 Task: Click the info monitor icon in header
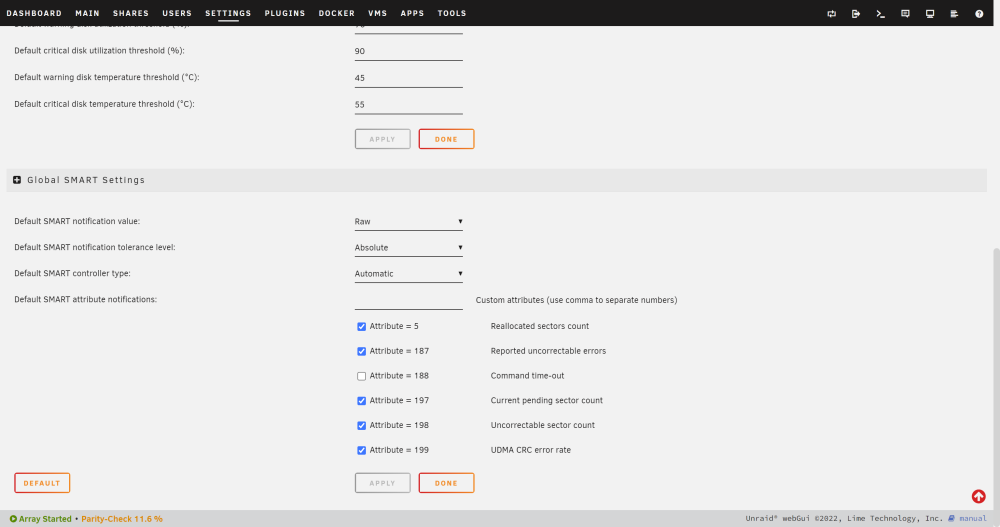click(930, 13)
